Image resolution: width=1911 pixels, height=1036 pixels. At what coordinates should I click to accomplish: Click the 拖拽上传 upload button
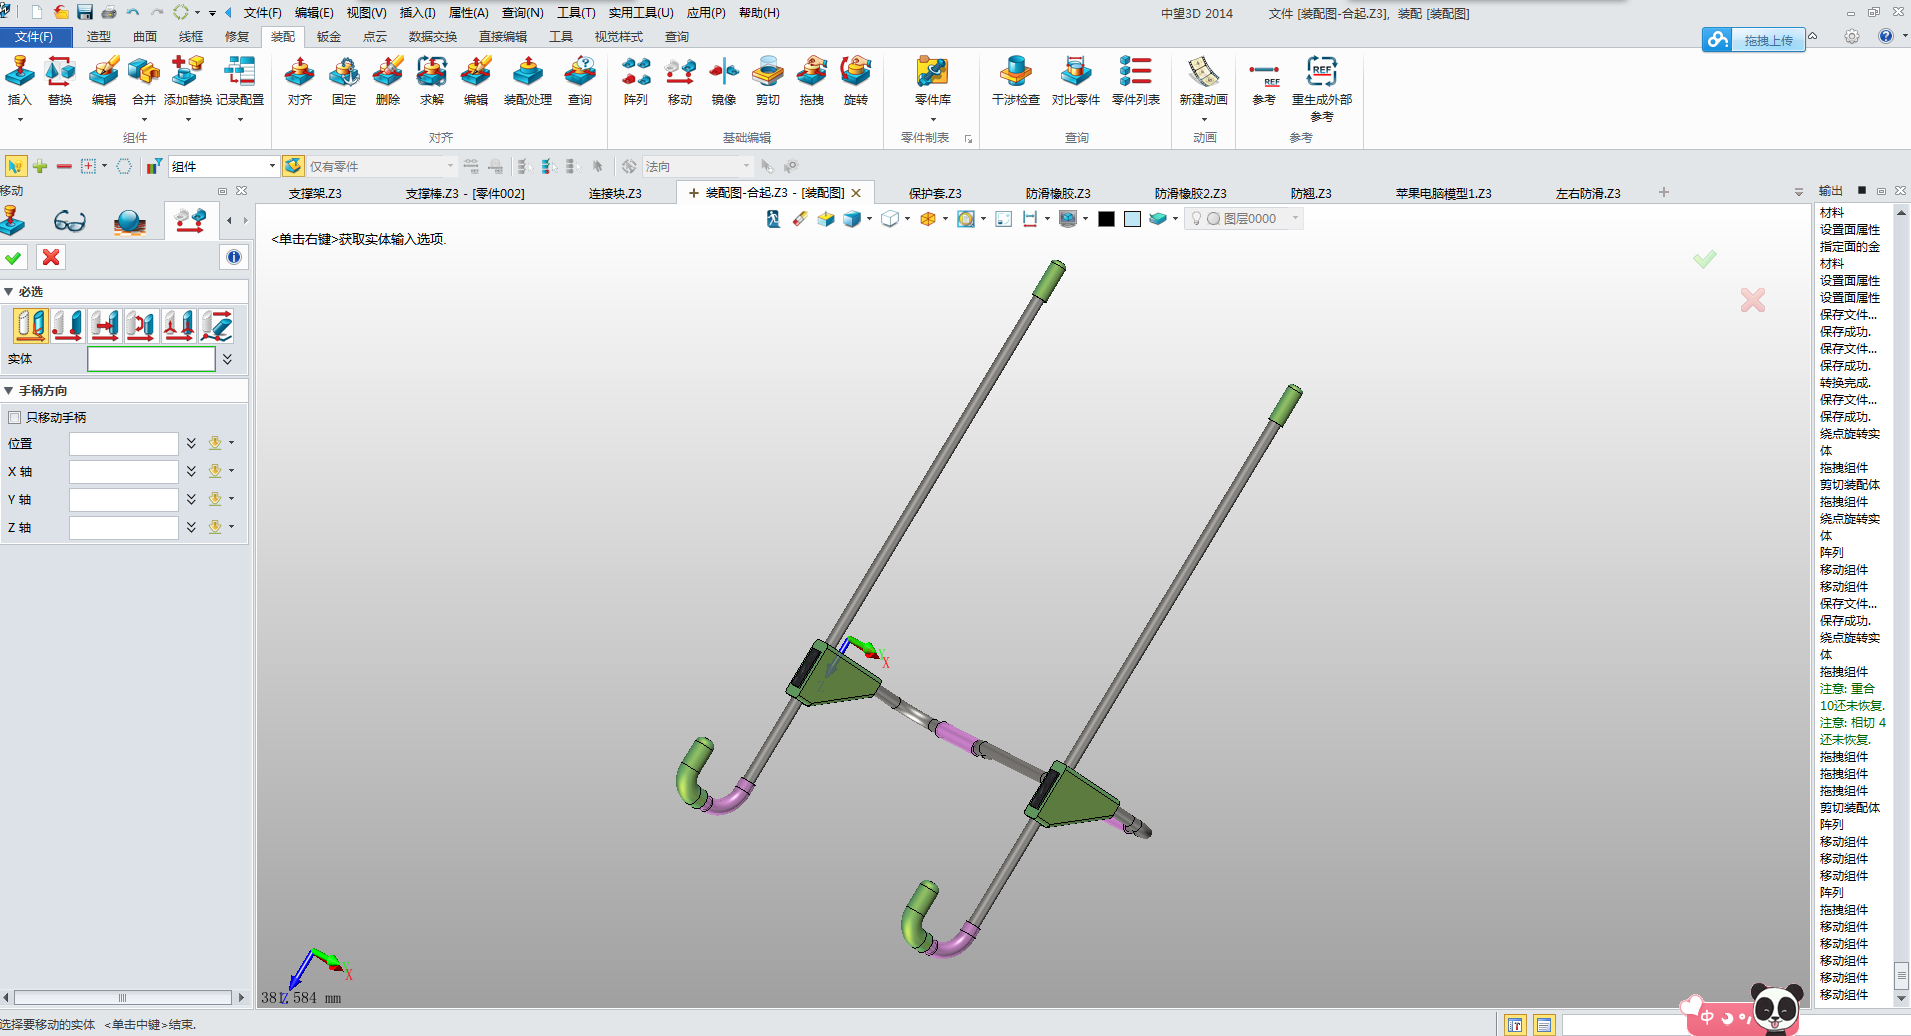[x=1754, y=40]
